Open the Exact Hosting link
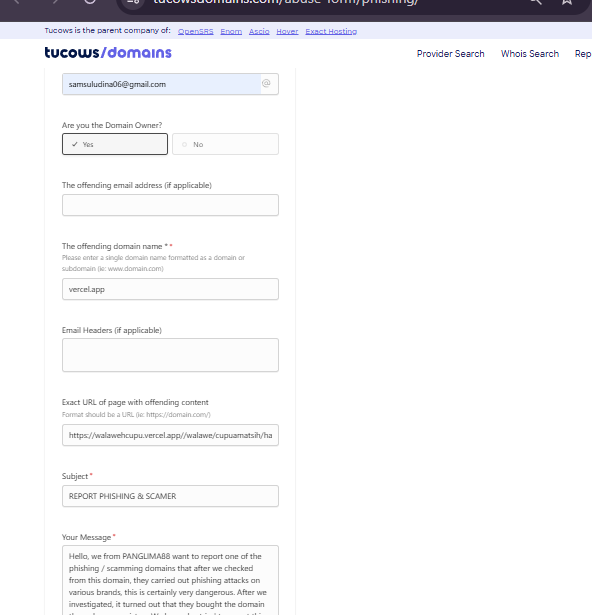The image size is (592, 615). [x=331, y=31]
